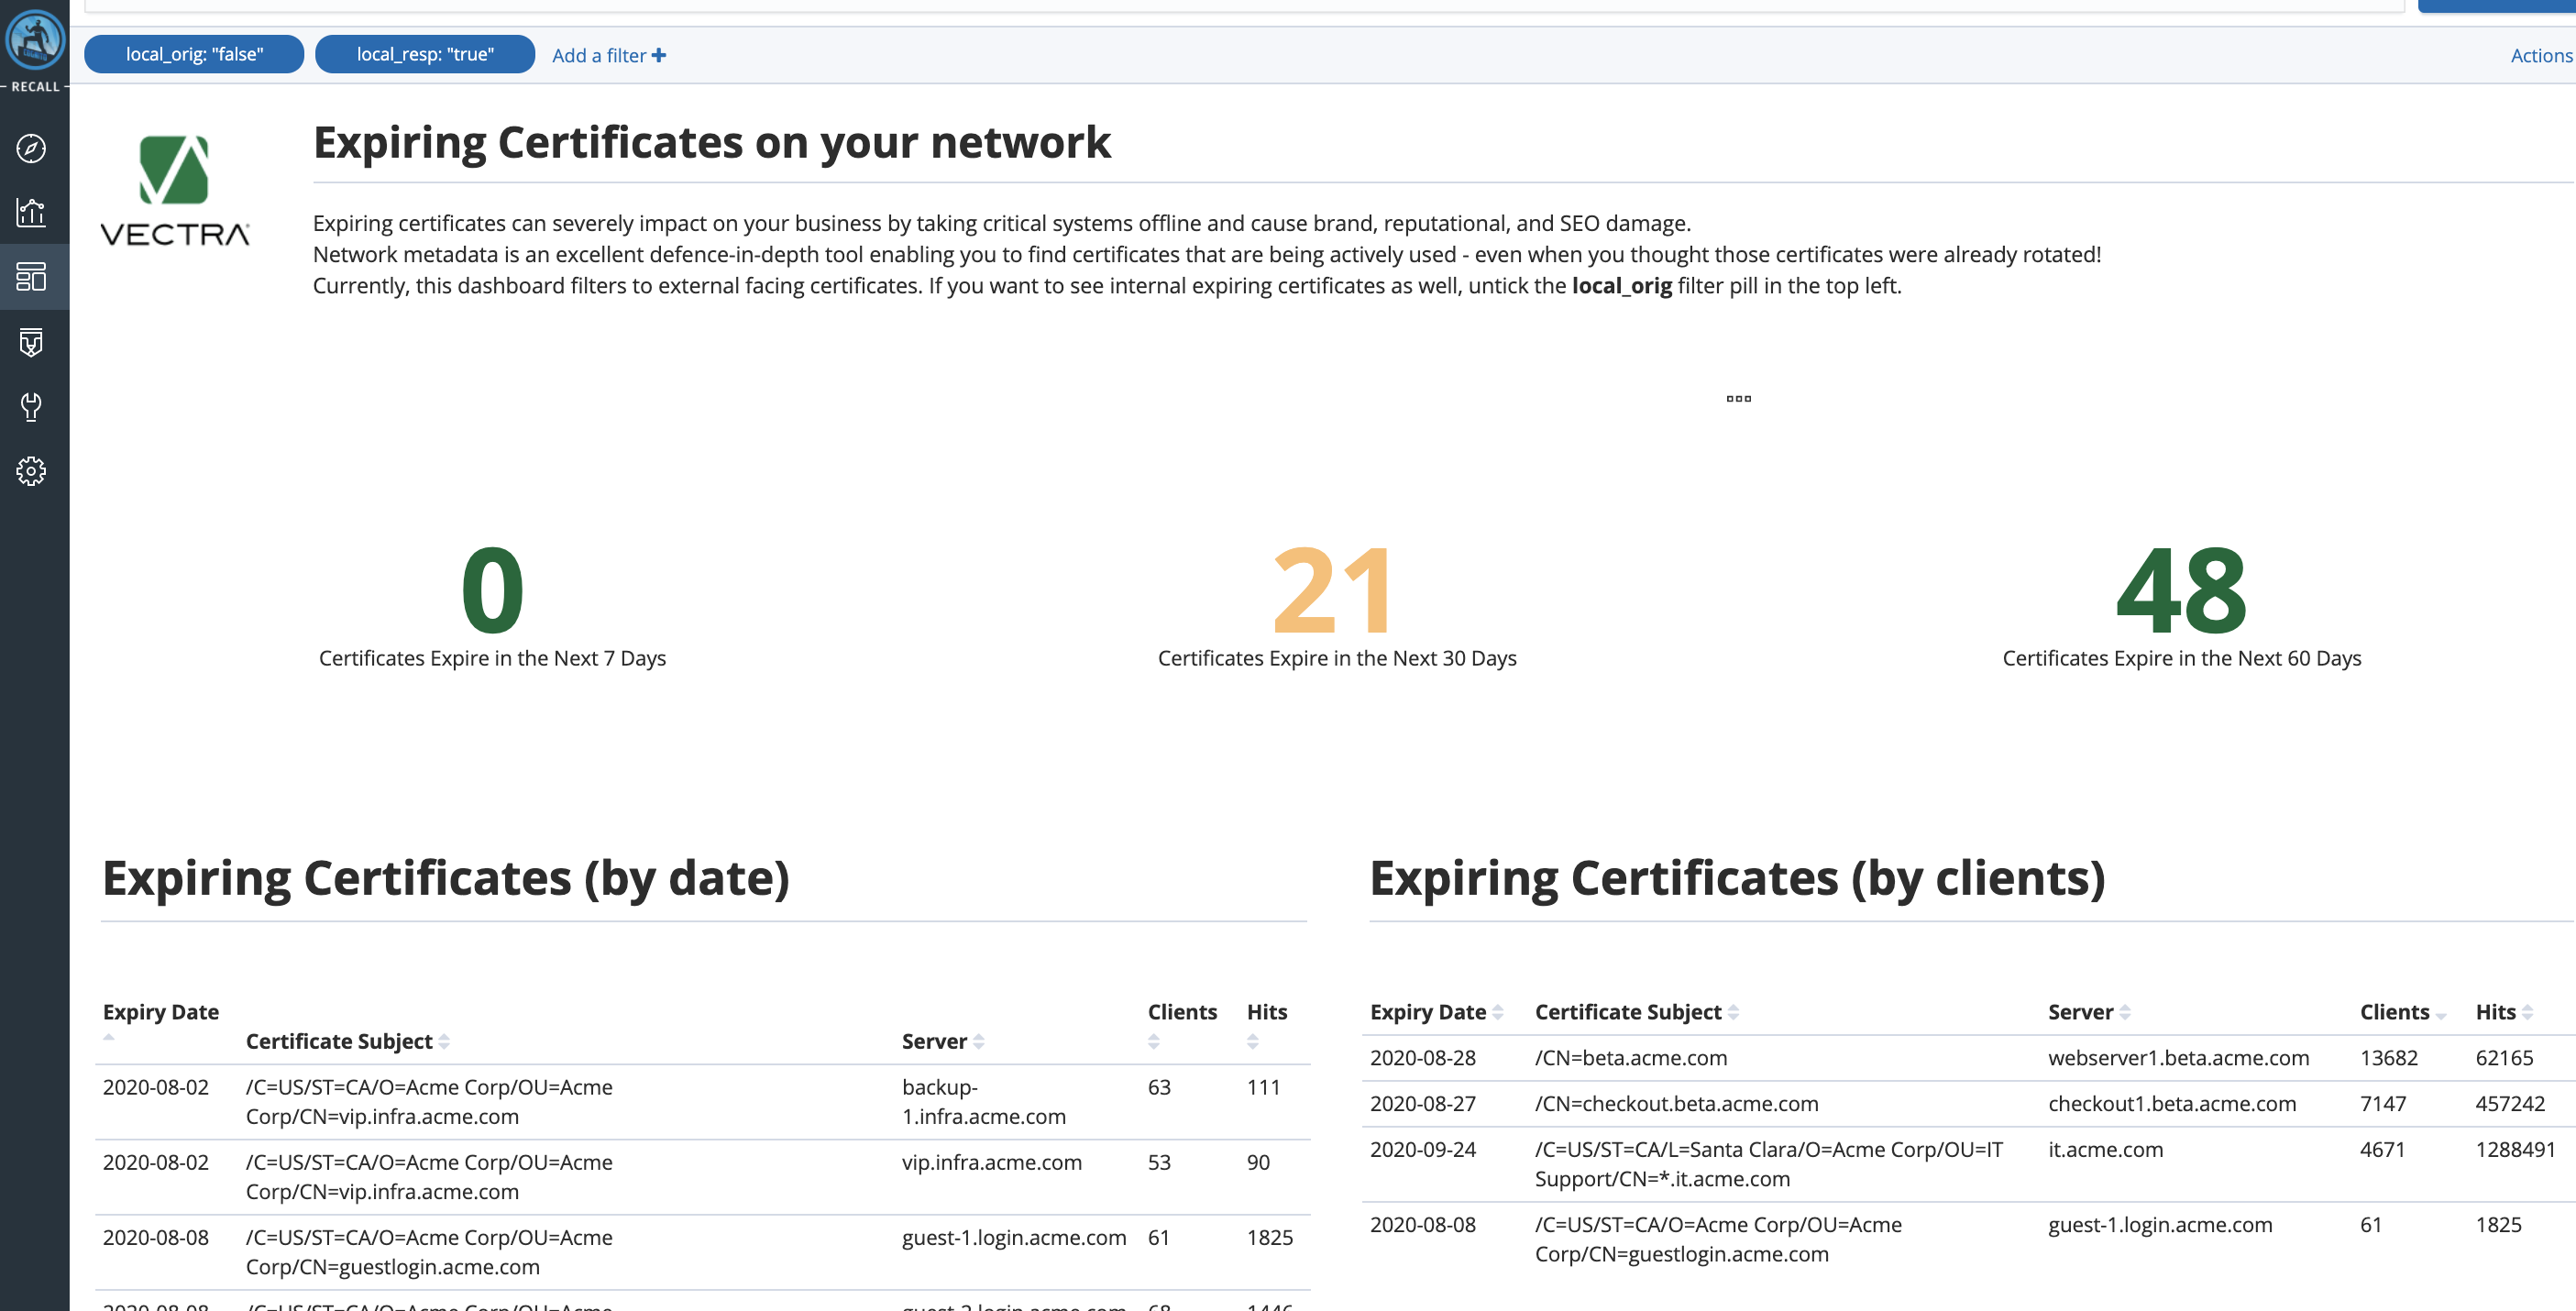The image size is (2576, 1311).
Task: Open the Dashboard panel icon
Action: point(31,277)
